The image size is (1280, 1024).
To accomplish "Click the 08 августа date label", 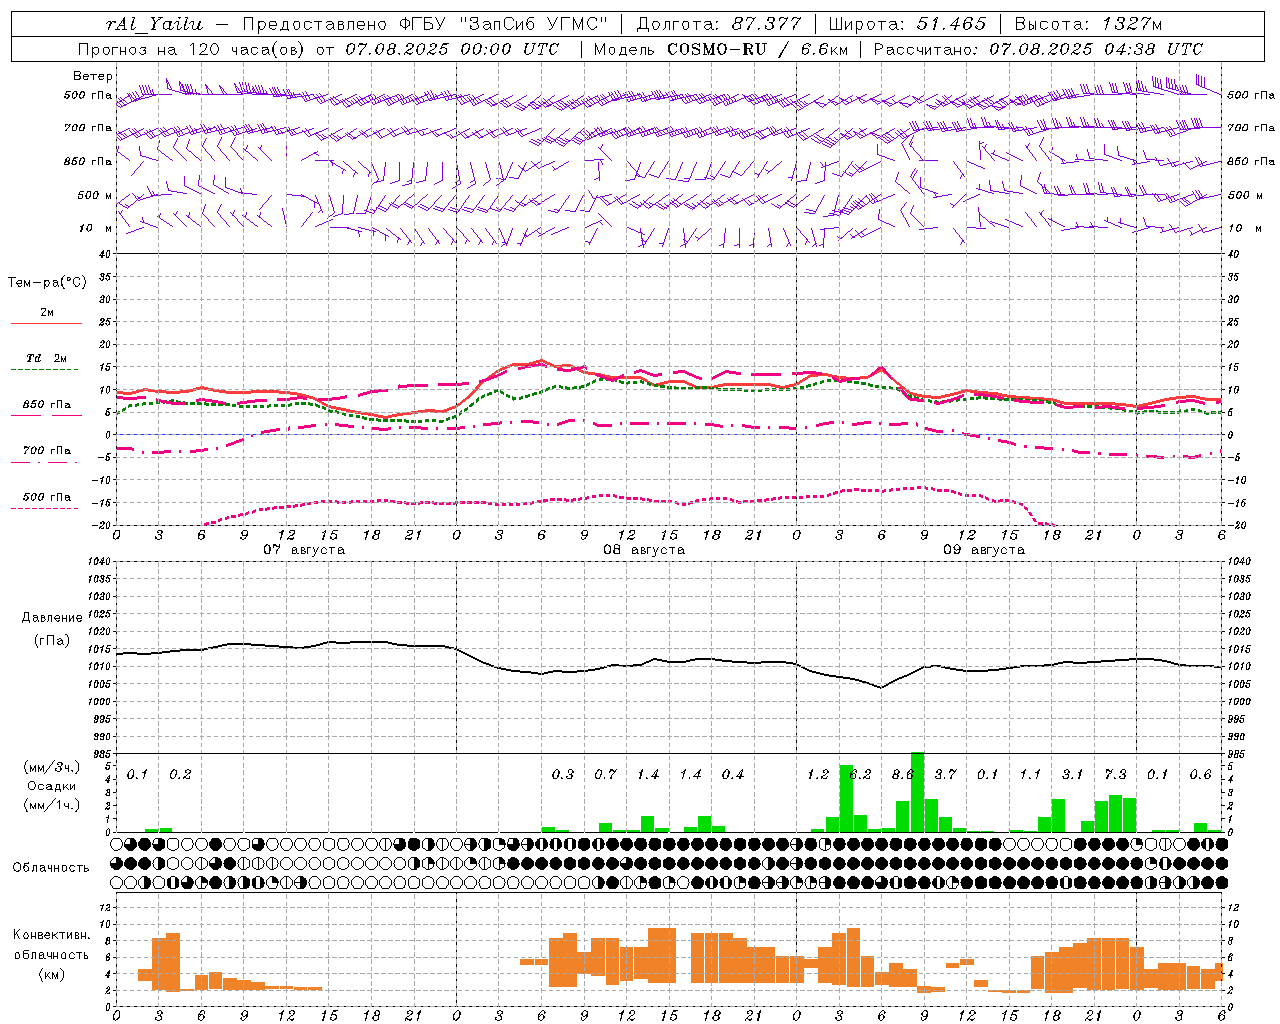I will [x=644, y=550].
